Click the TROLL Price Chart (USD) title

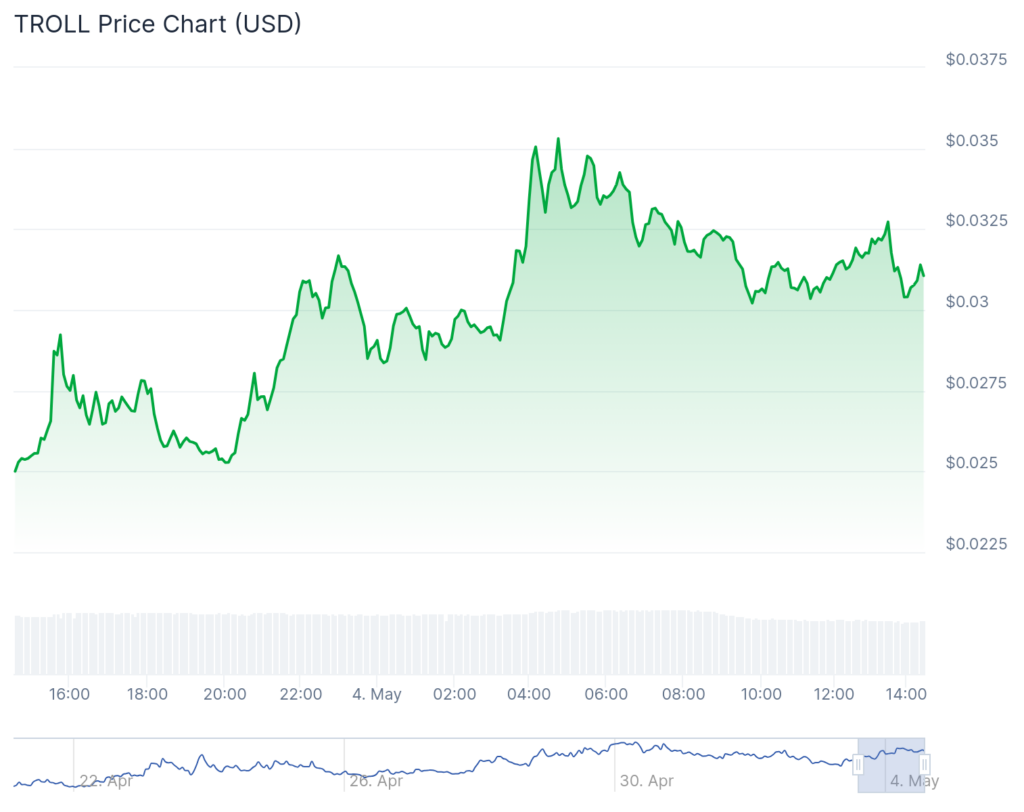click(x=158, y=24)
